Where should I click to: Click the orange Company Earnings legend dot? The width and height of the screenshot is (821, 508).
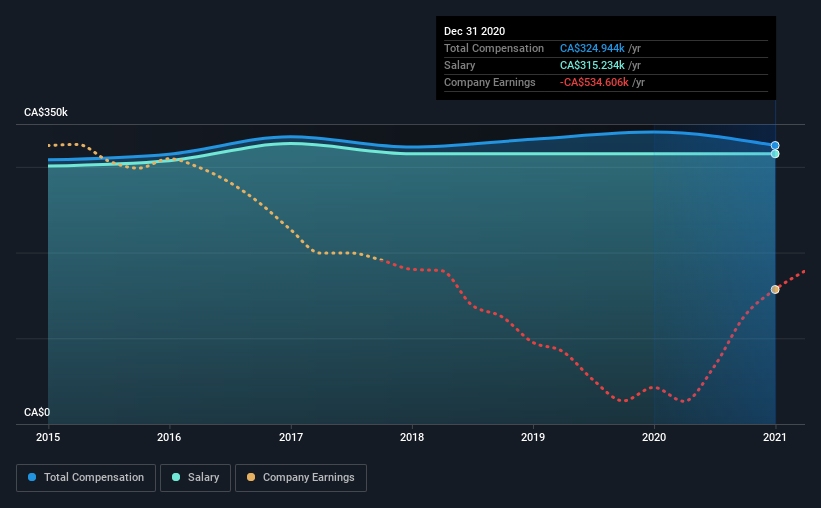(251, 477)
